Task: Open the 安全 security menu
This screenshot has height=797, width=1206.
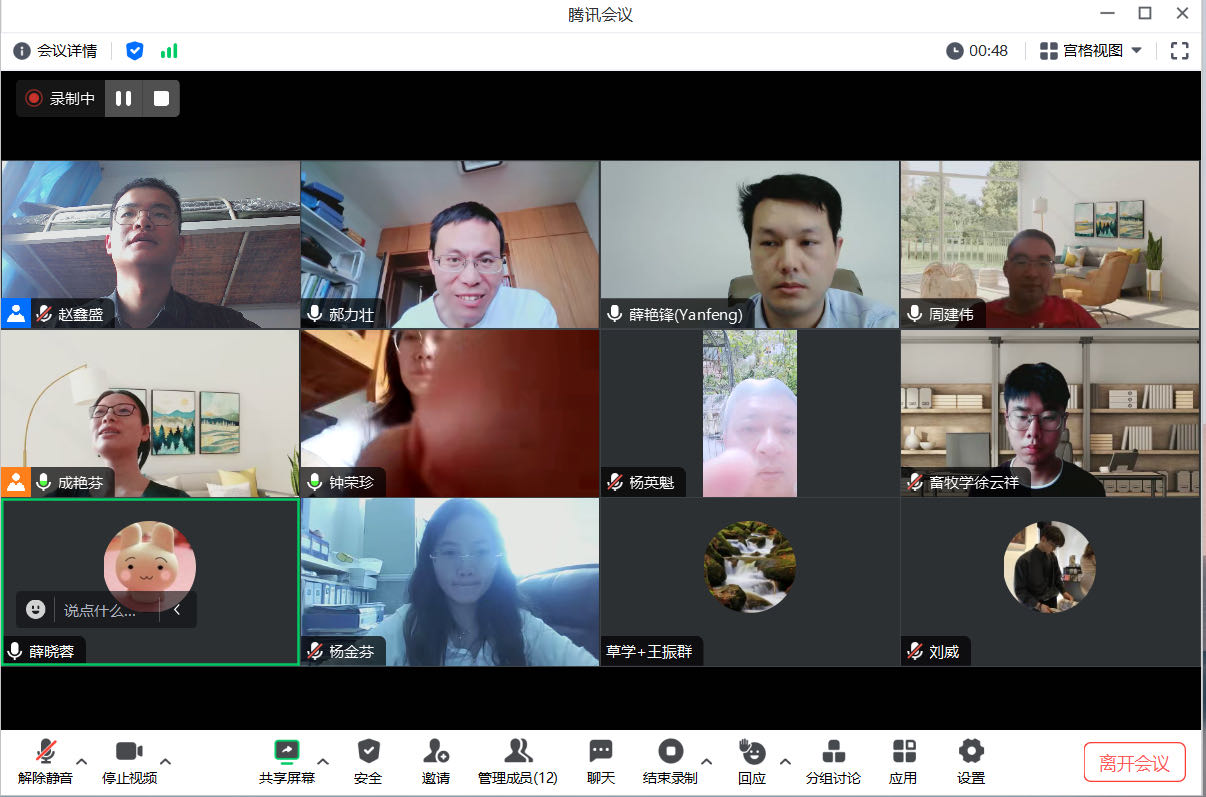Action: point(368,763)
